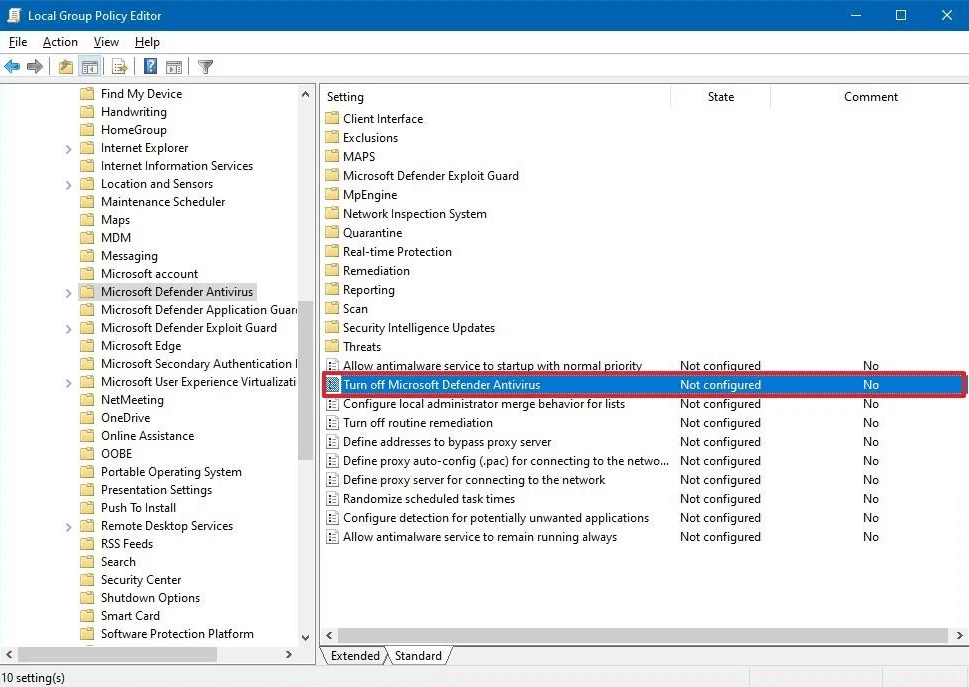This screenshot has width=969, height=687.
Task: Click the policy icon beside Define addresses to bypass proxy
Action: coord(332,442)
